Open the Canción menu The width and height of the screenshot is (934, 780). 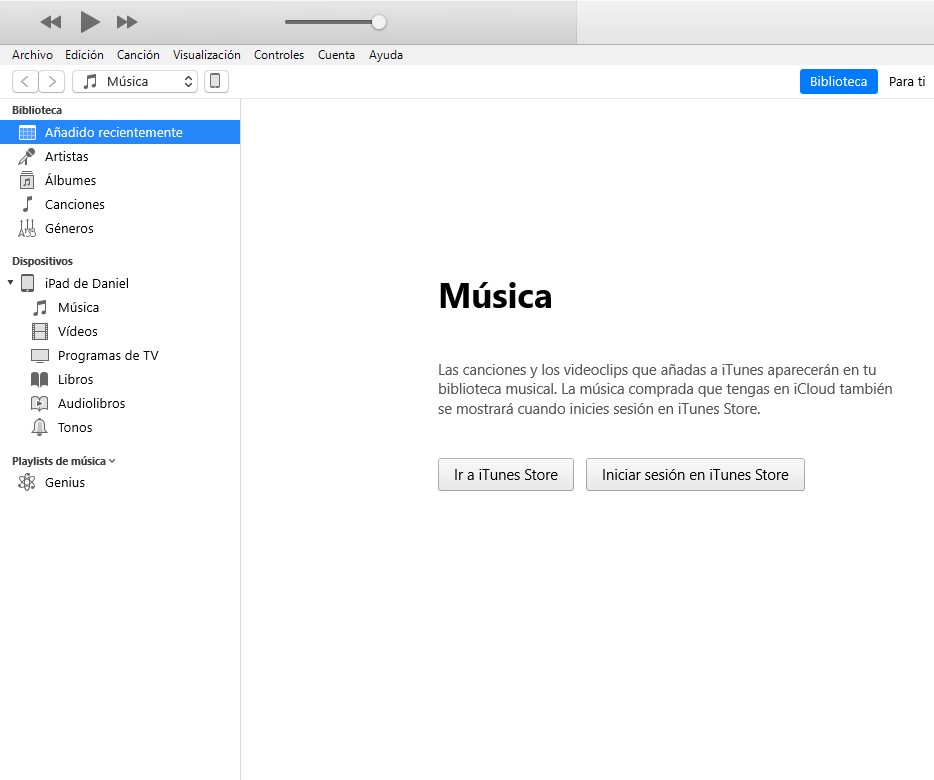click(138, 55)
